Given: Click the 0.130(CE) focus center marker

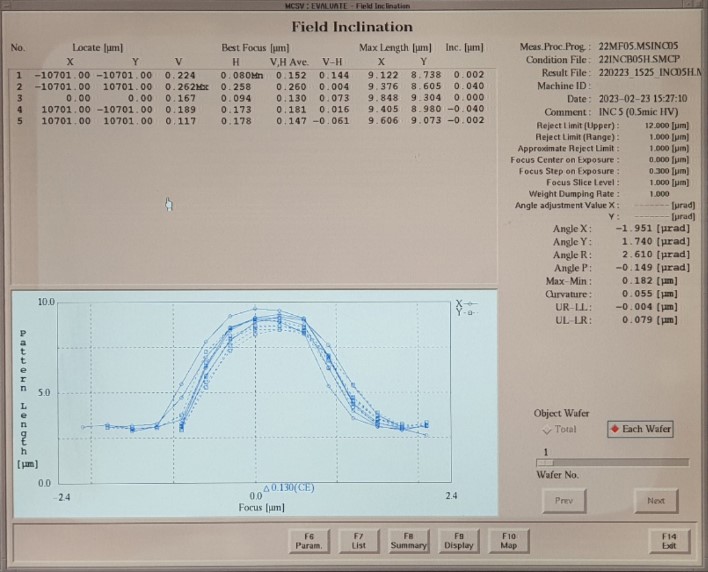Looking at the screenshot, I should [x=290, y=487].
